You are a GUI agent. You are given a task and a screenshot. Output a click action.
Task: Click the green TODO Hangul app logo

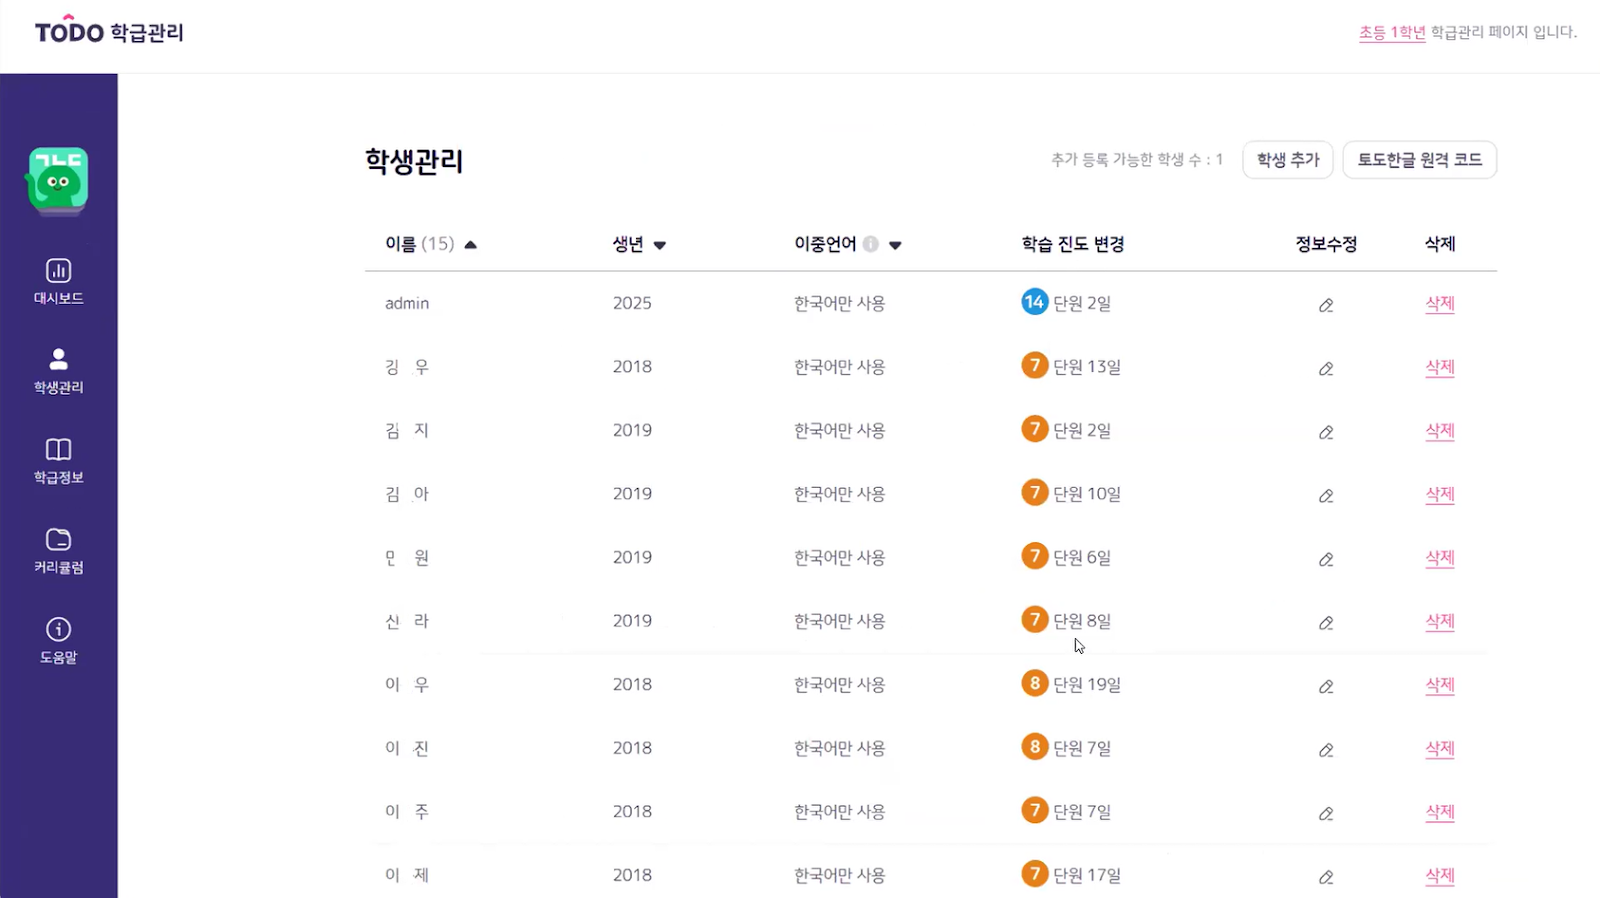[58, 181]
